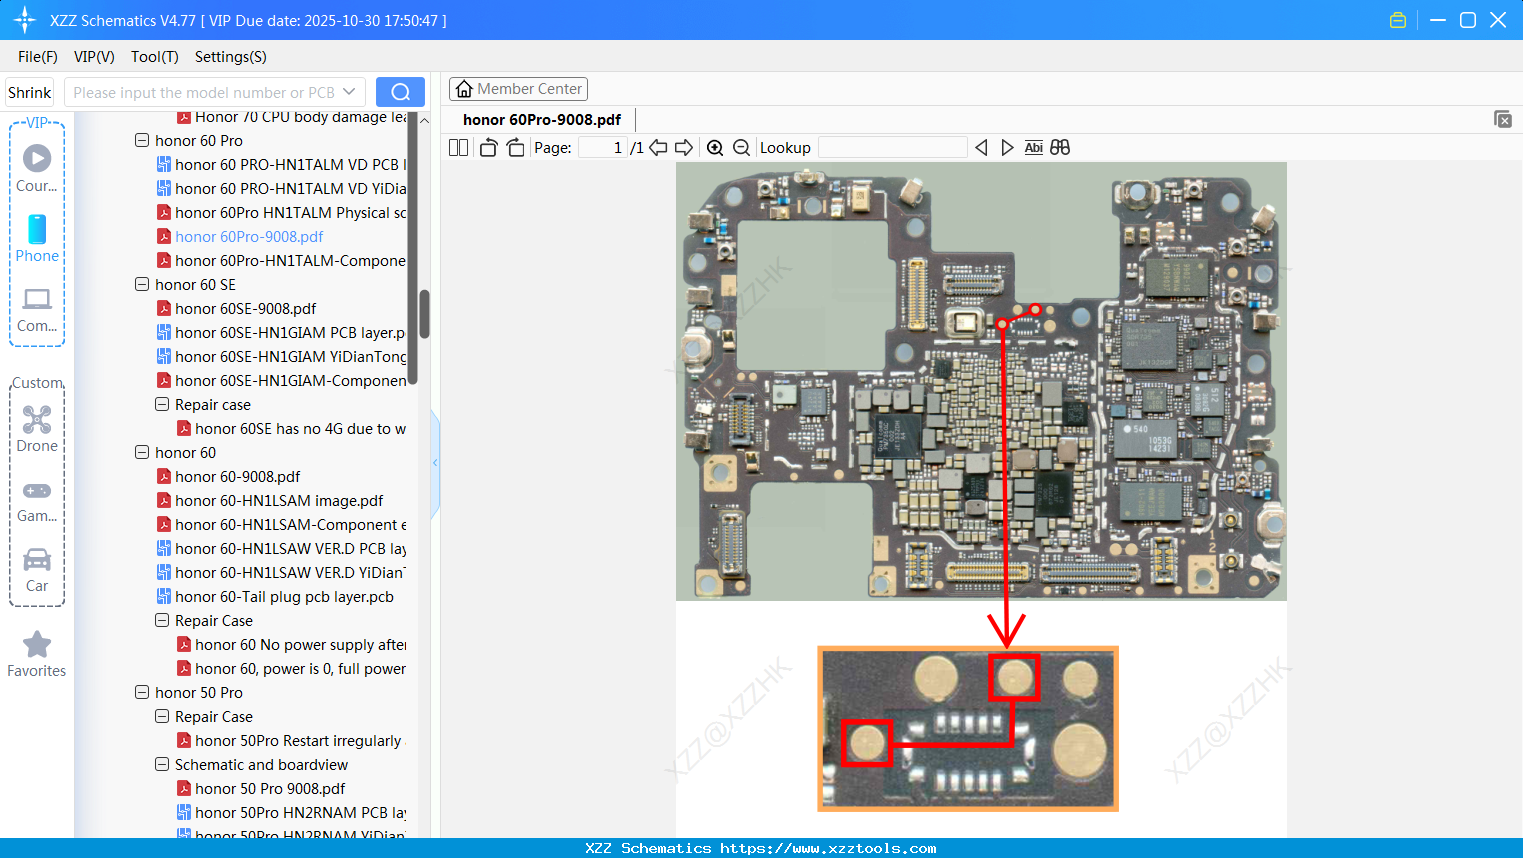Click the page number input box
1523x858 pixels.
pos(603,148)
